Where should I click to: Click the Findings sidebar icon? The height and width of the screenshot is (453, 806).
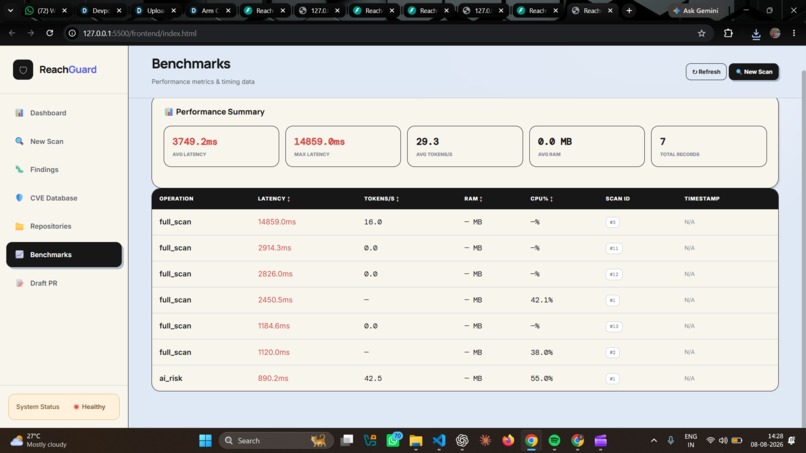[20, 169]
